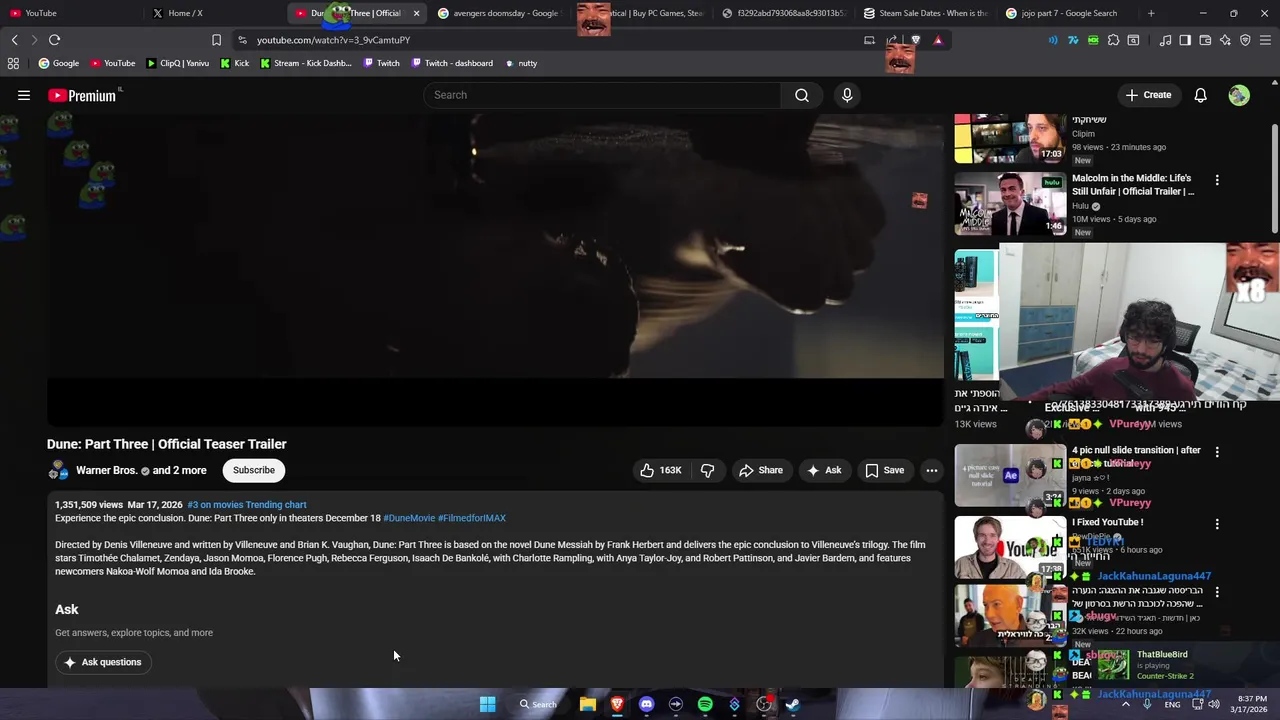
Task: Dislike the Dune trailer video
Action: (707, 470)
